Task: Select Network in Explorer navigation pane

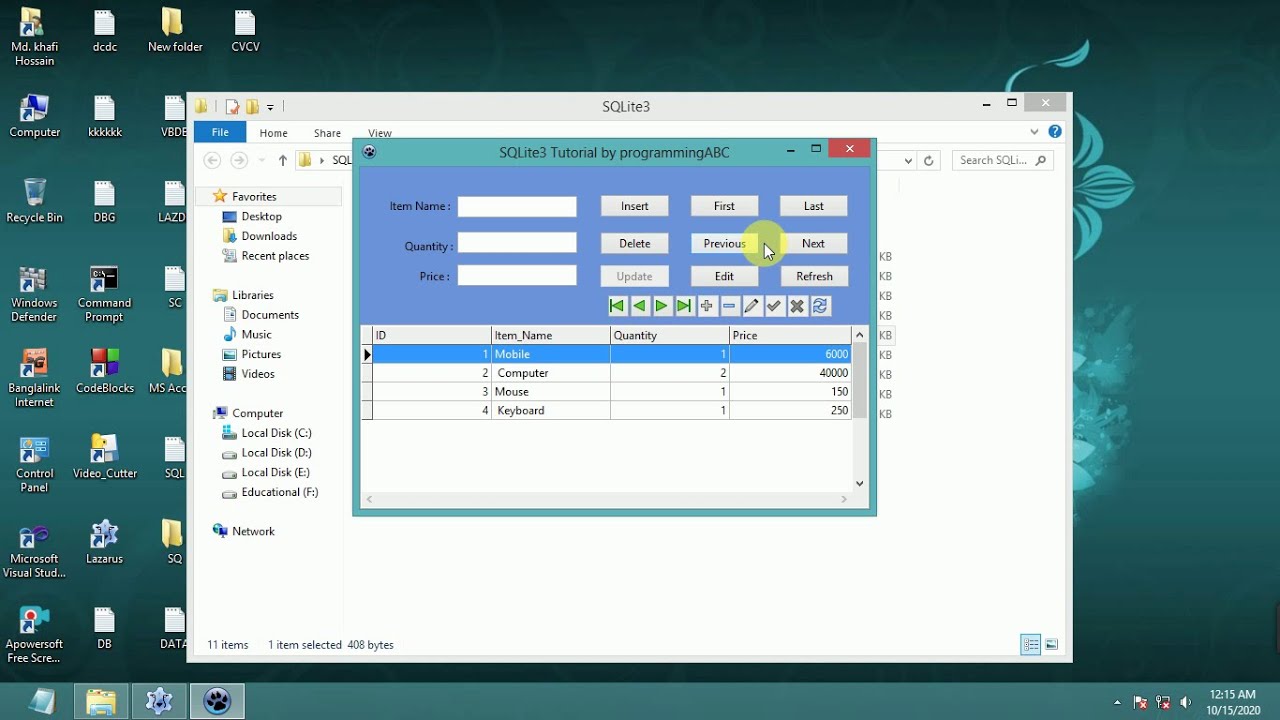Action: 253,531
